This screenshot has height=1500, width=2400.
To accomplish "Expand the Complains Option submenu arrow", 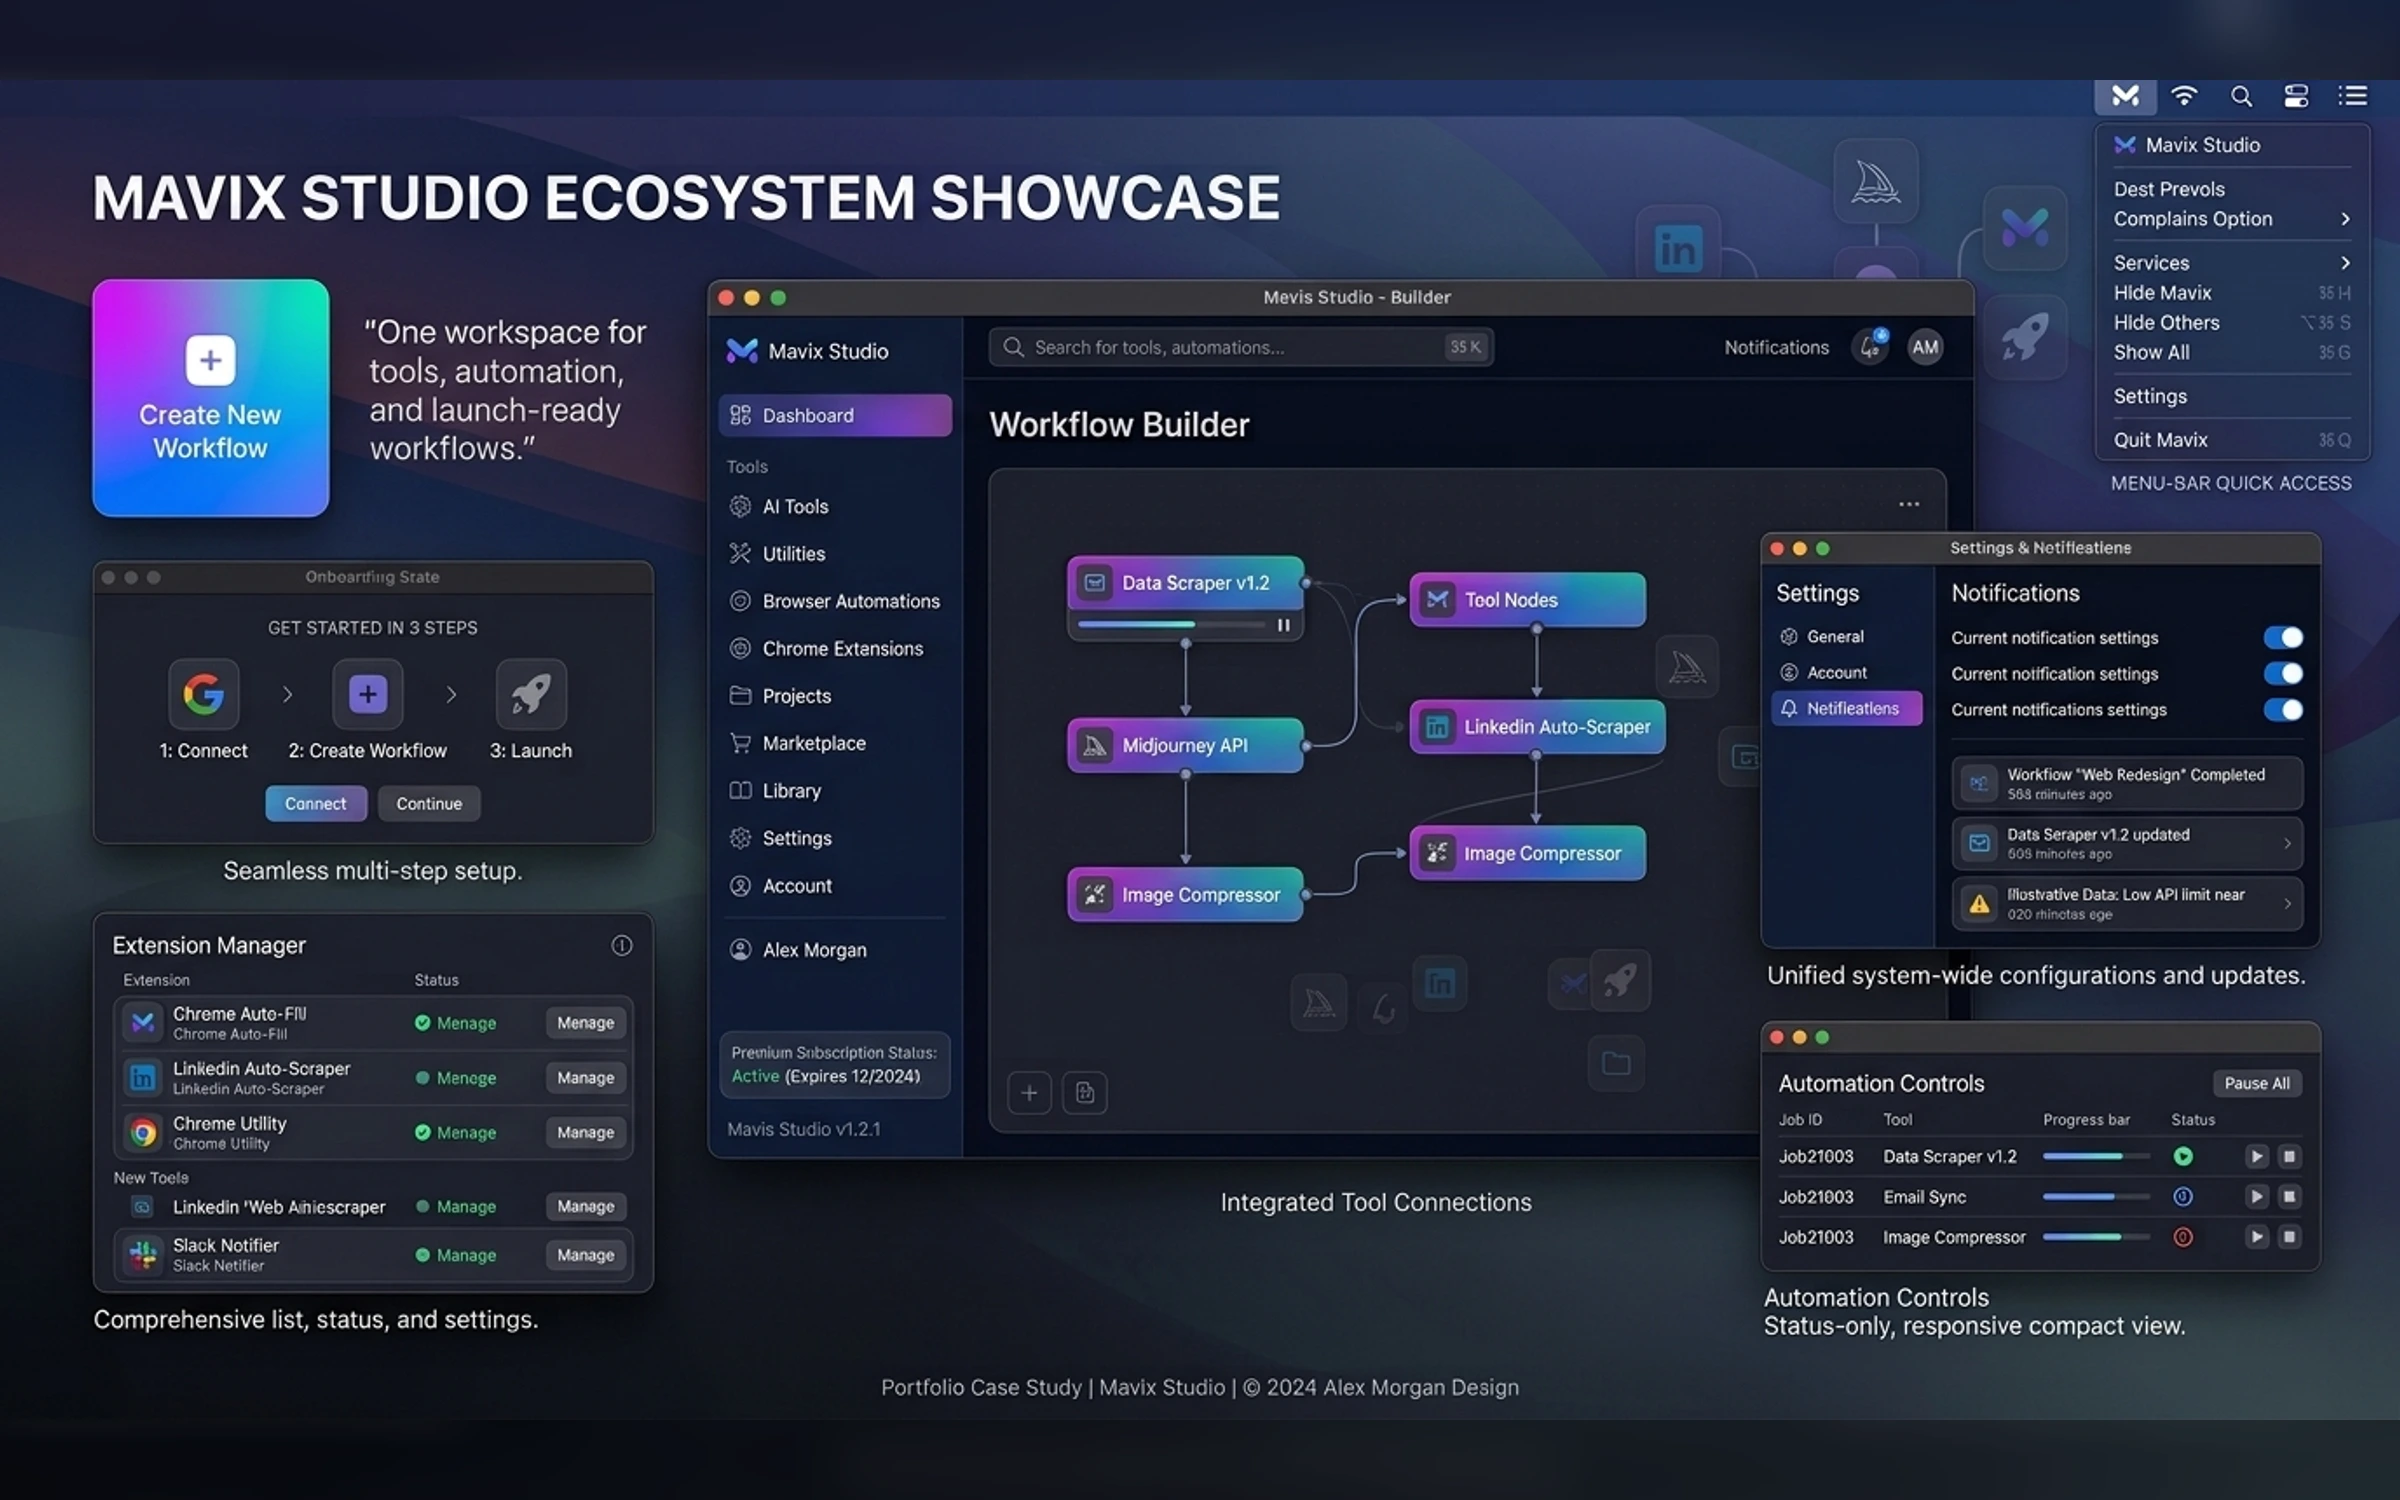I will (x=2345, y=218).
